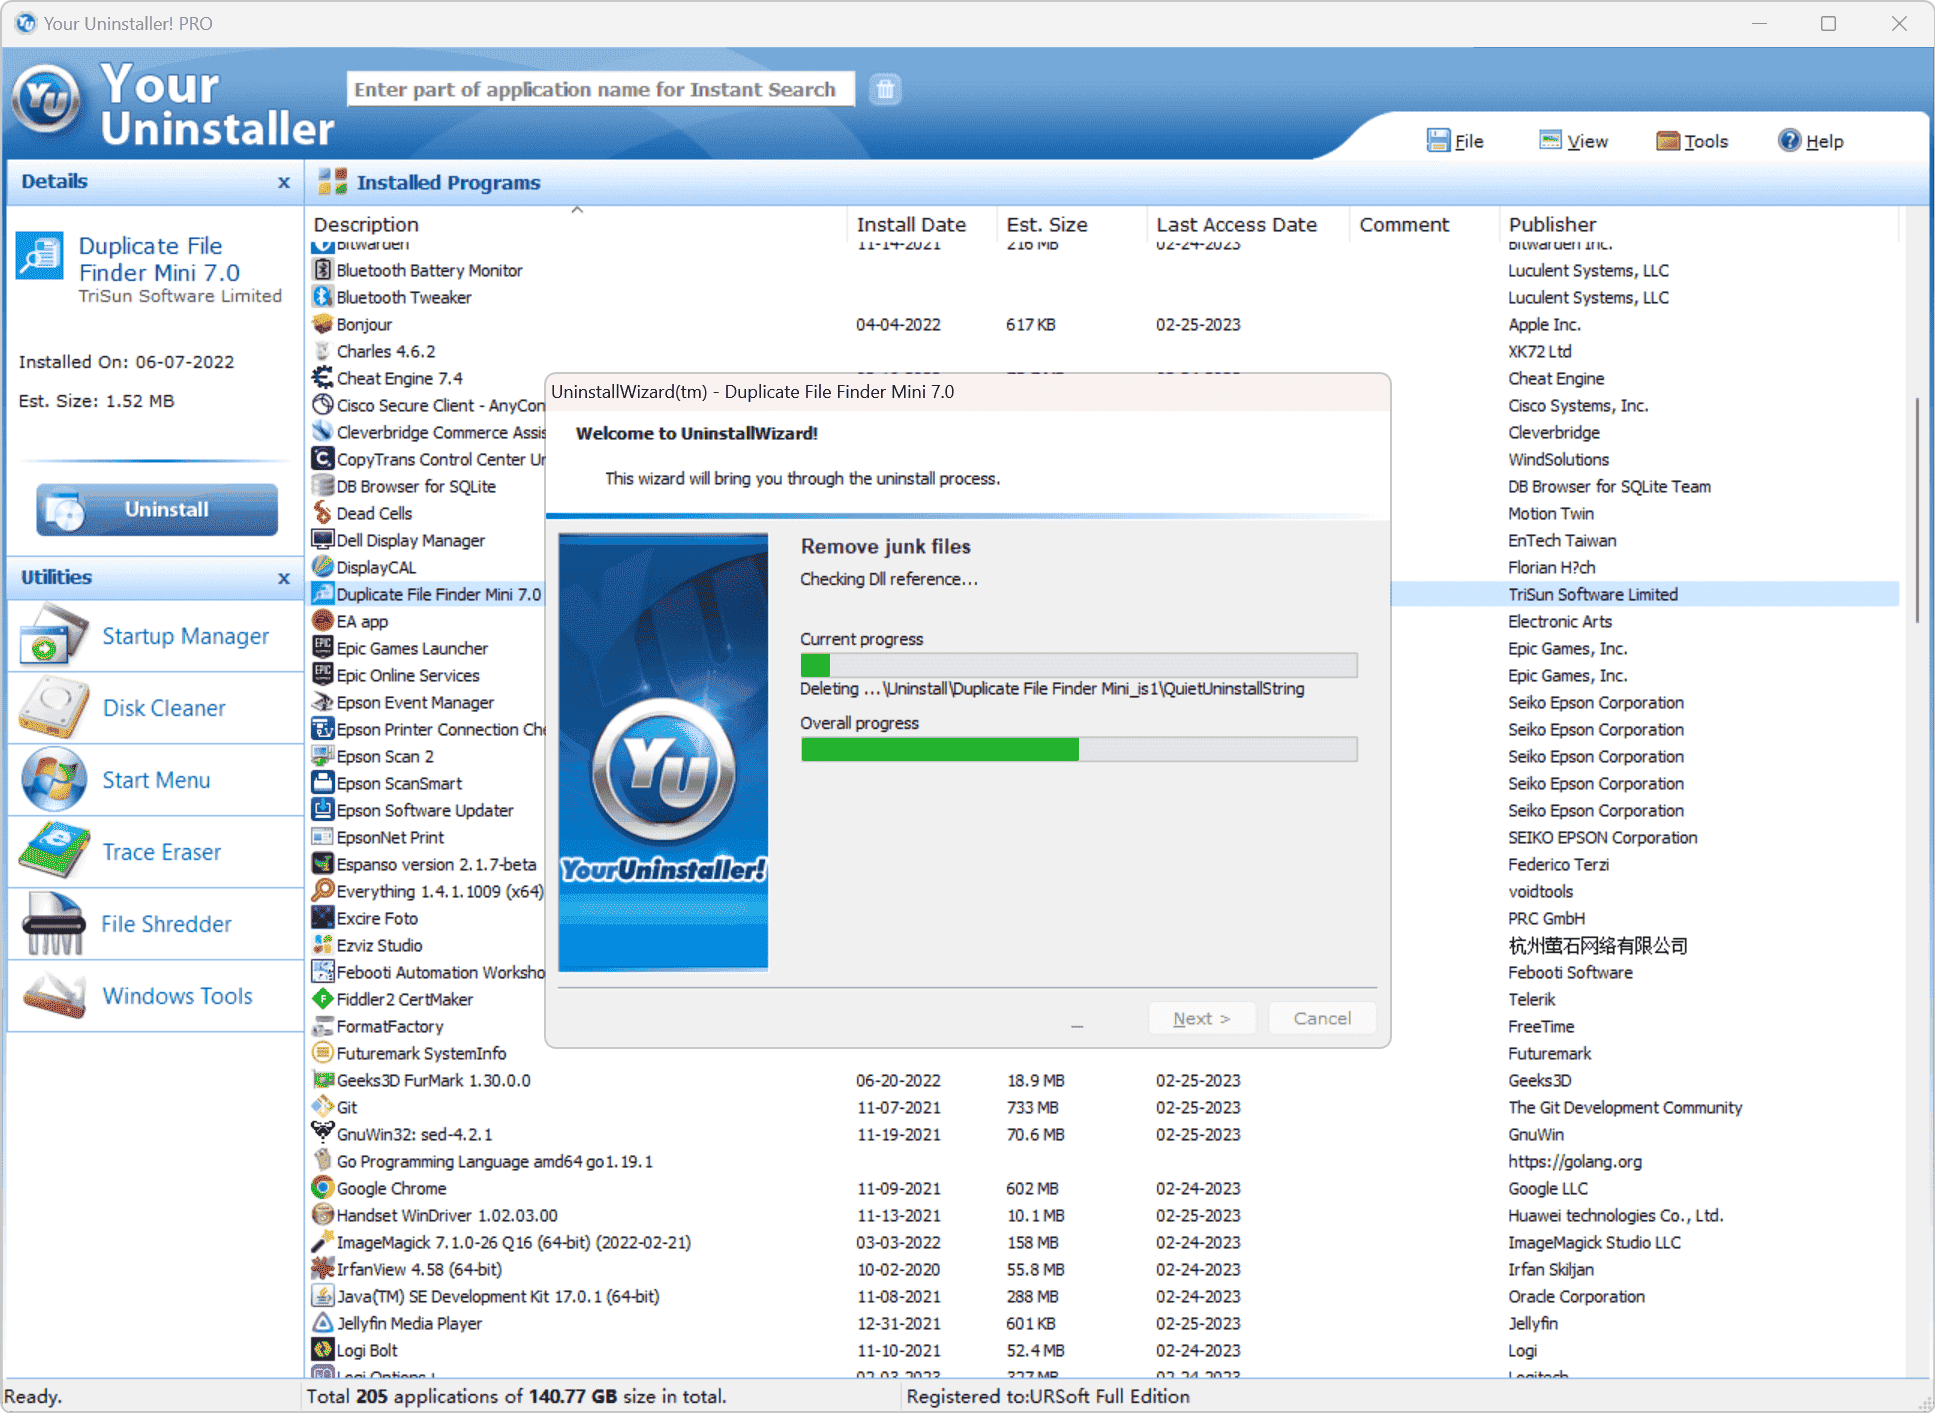Launch the File Shredder tool
Image resolution: width=1935 pixels, height=1413 pixels.
[x=166, y=924]
